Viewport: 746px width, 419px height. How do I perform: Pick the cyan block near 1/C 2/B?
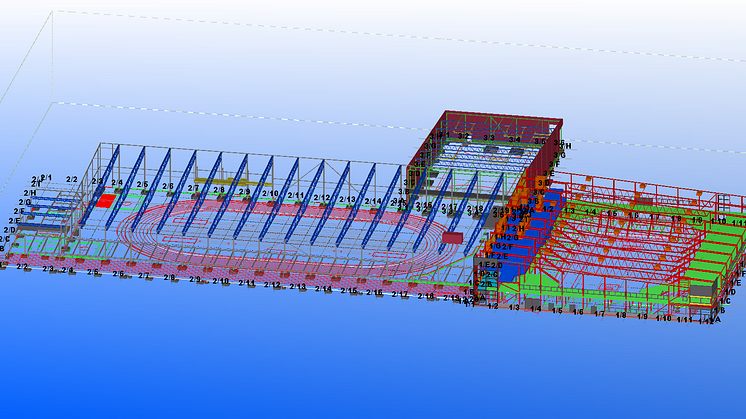click(x=489, y=283)
